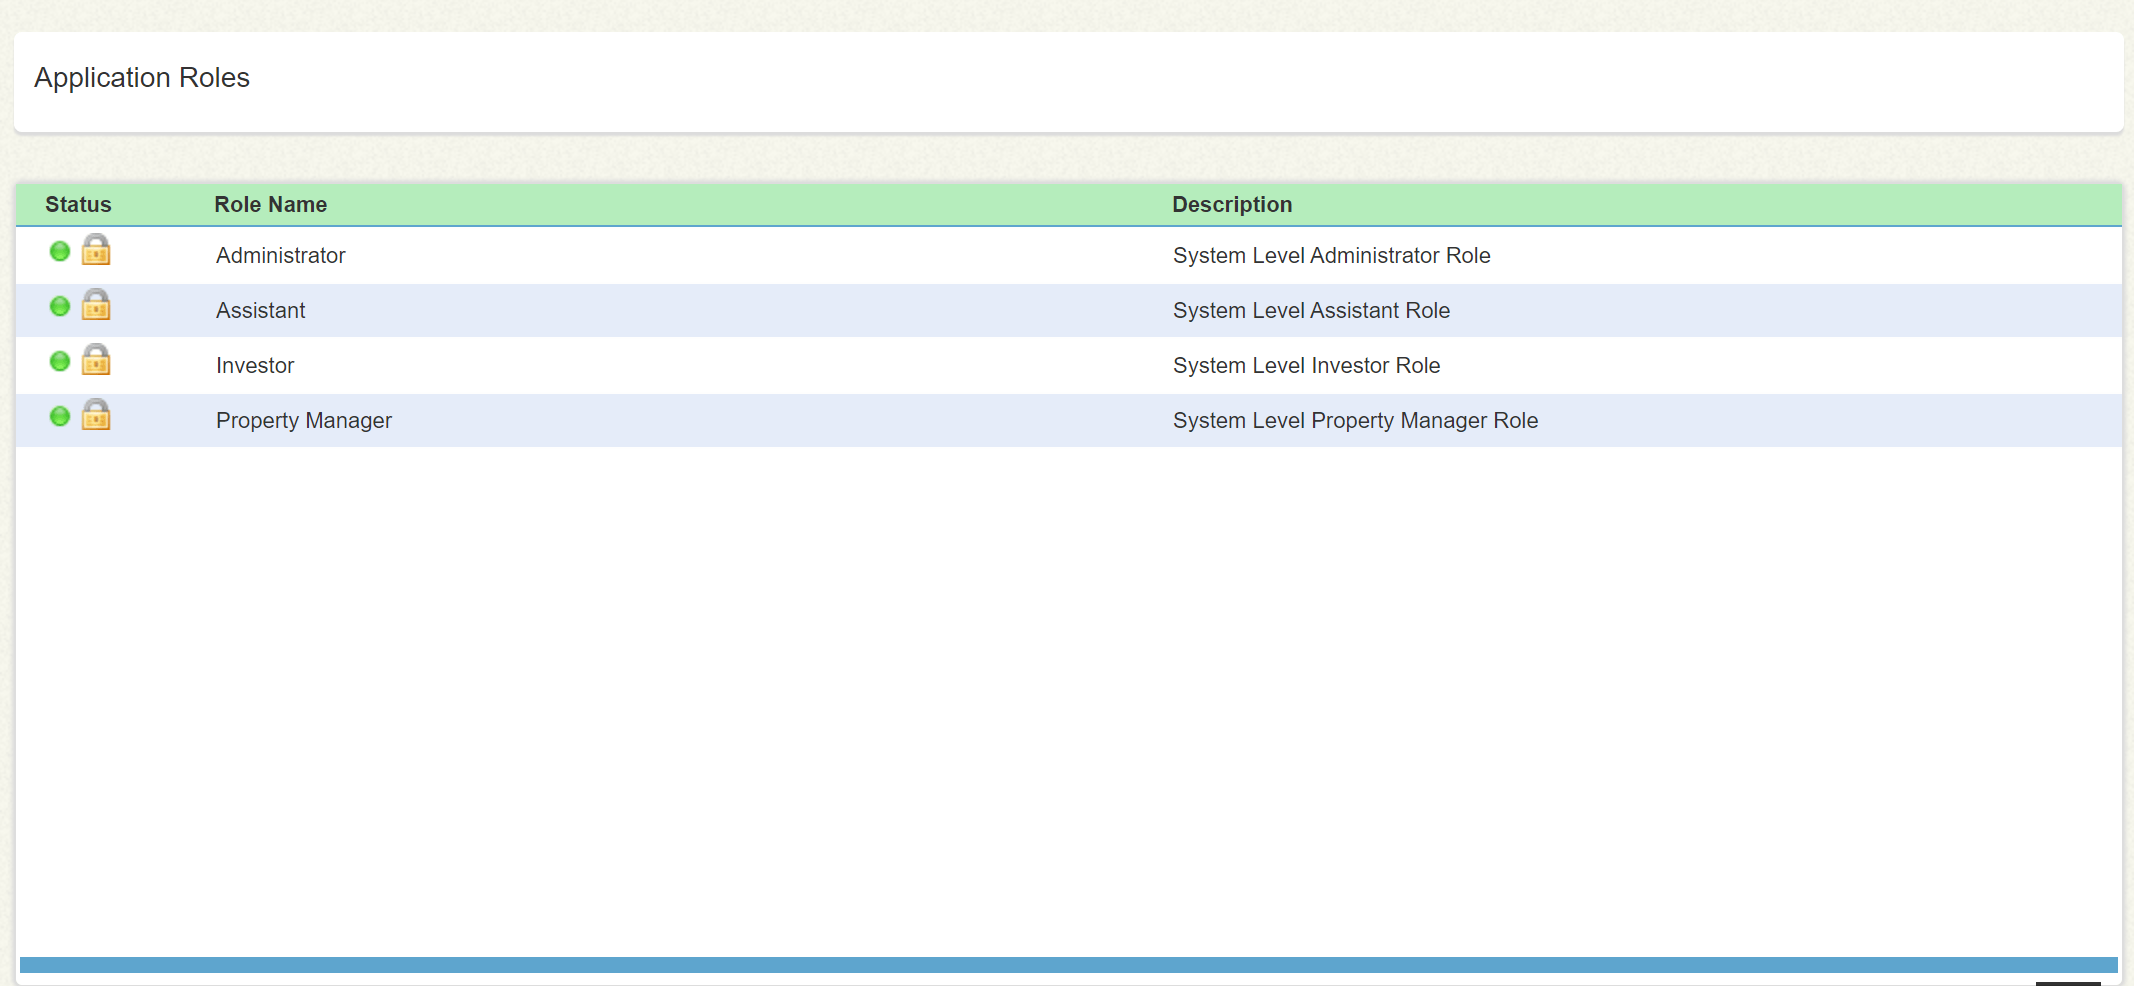Click the lock icon in Investor row

tap(96, 359)
